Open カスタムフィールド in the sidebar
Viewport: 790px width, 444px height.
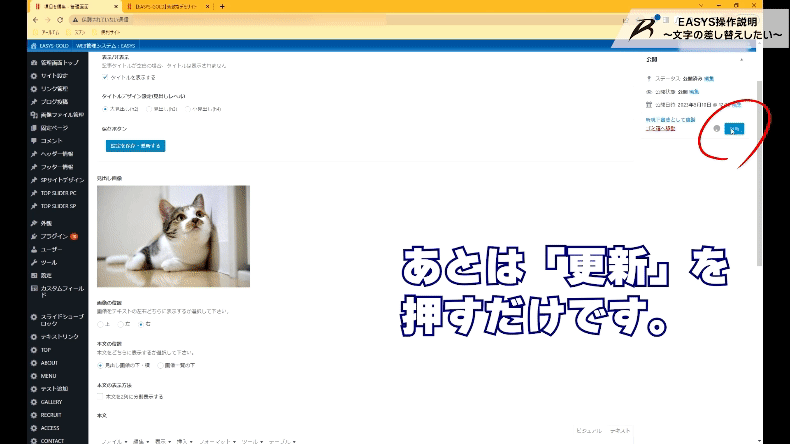click(x=57, y=291)
